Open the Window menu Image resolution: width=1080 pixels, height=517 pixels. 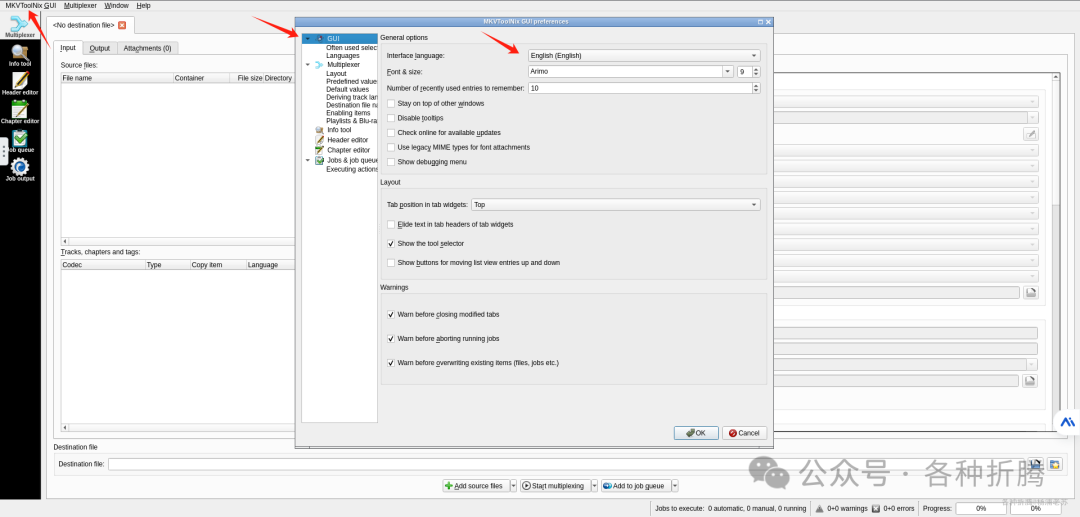(x=116, y=6)
